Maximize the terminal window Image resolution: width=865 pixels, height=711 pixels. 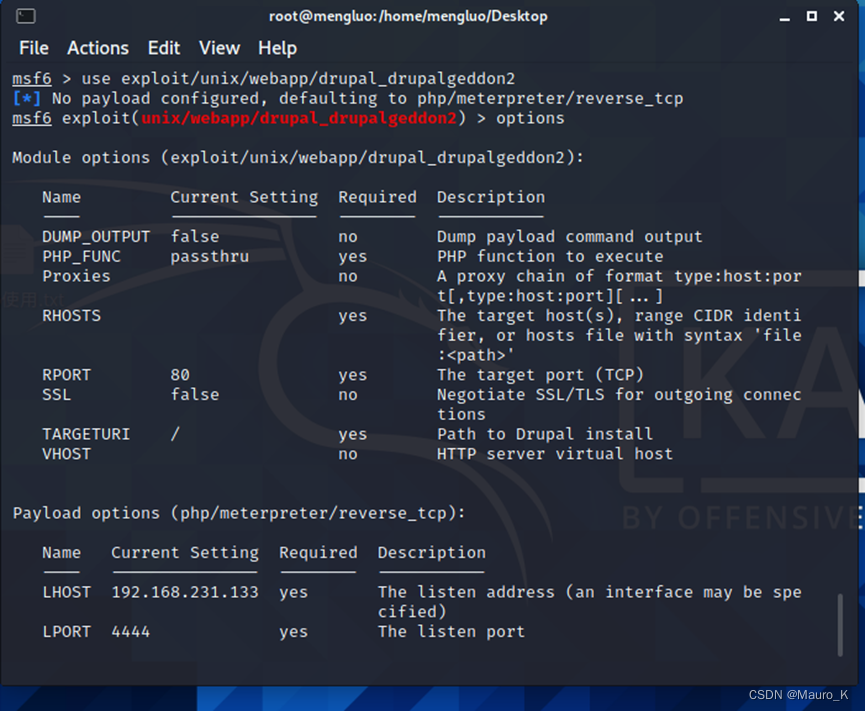coord(811,16)
